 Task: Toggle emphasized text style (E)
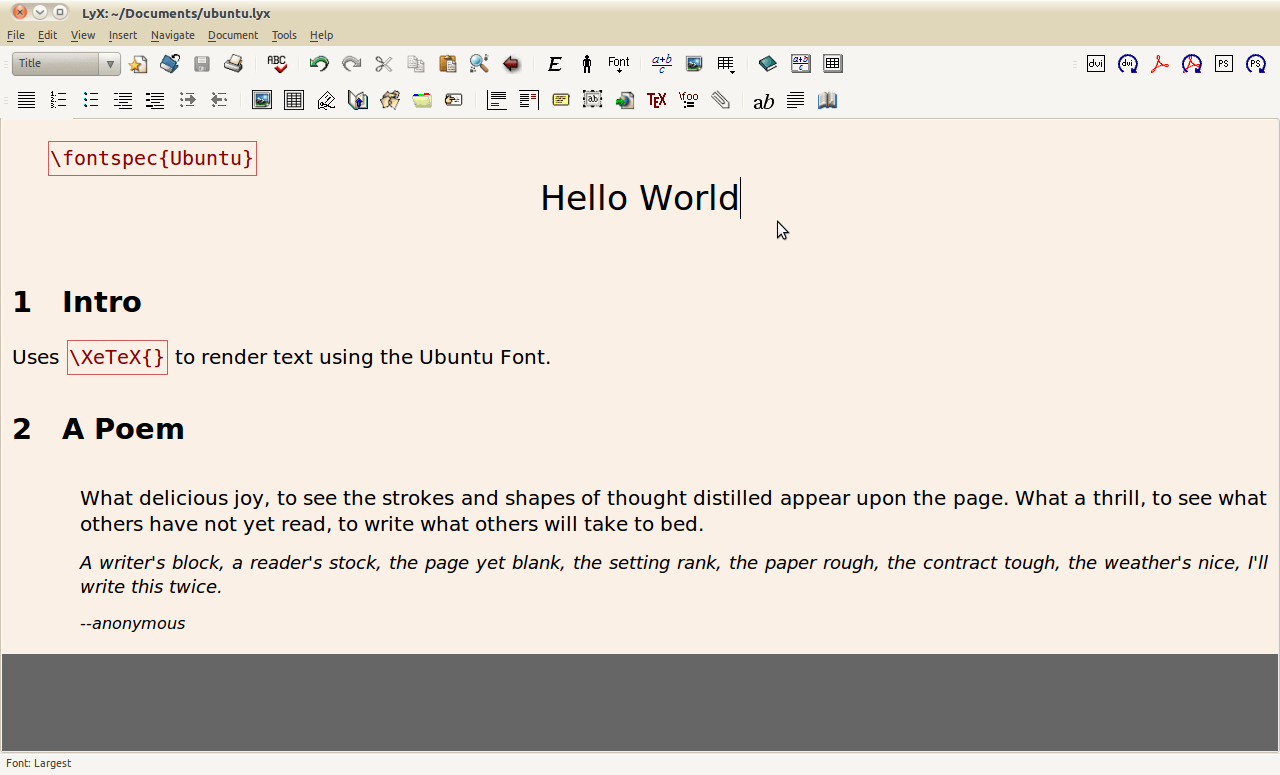click(x=555, y=64)
